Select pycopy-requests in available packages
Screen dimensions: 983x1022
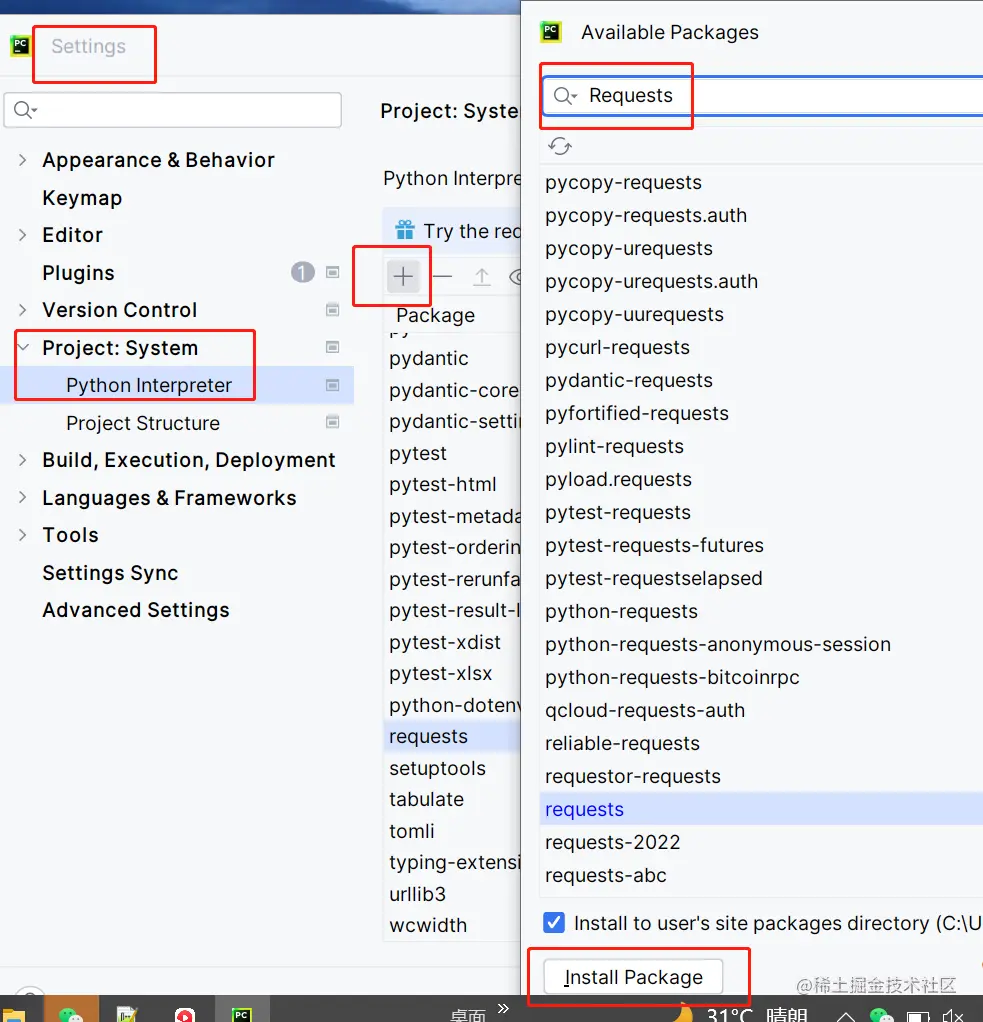coord(623,182)
